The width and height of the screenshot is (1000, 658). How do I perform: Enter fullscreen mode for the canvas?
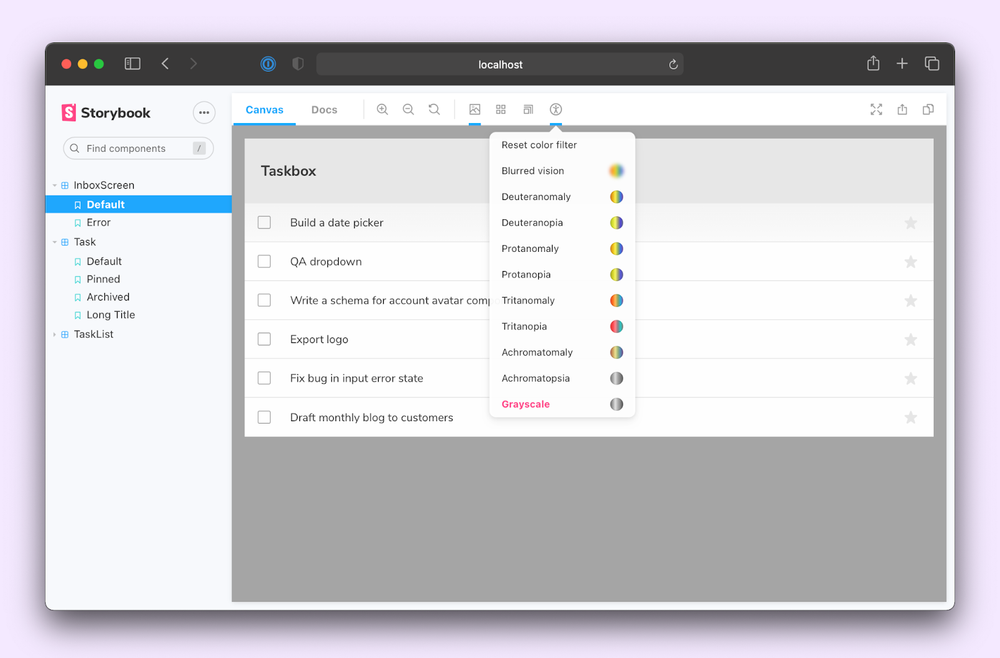coord(877,110)
